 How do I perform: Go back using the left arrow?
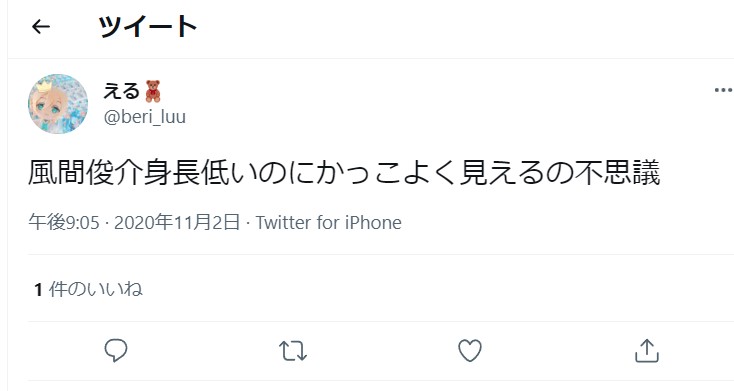[x=41, y=27]
